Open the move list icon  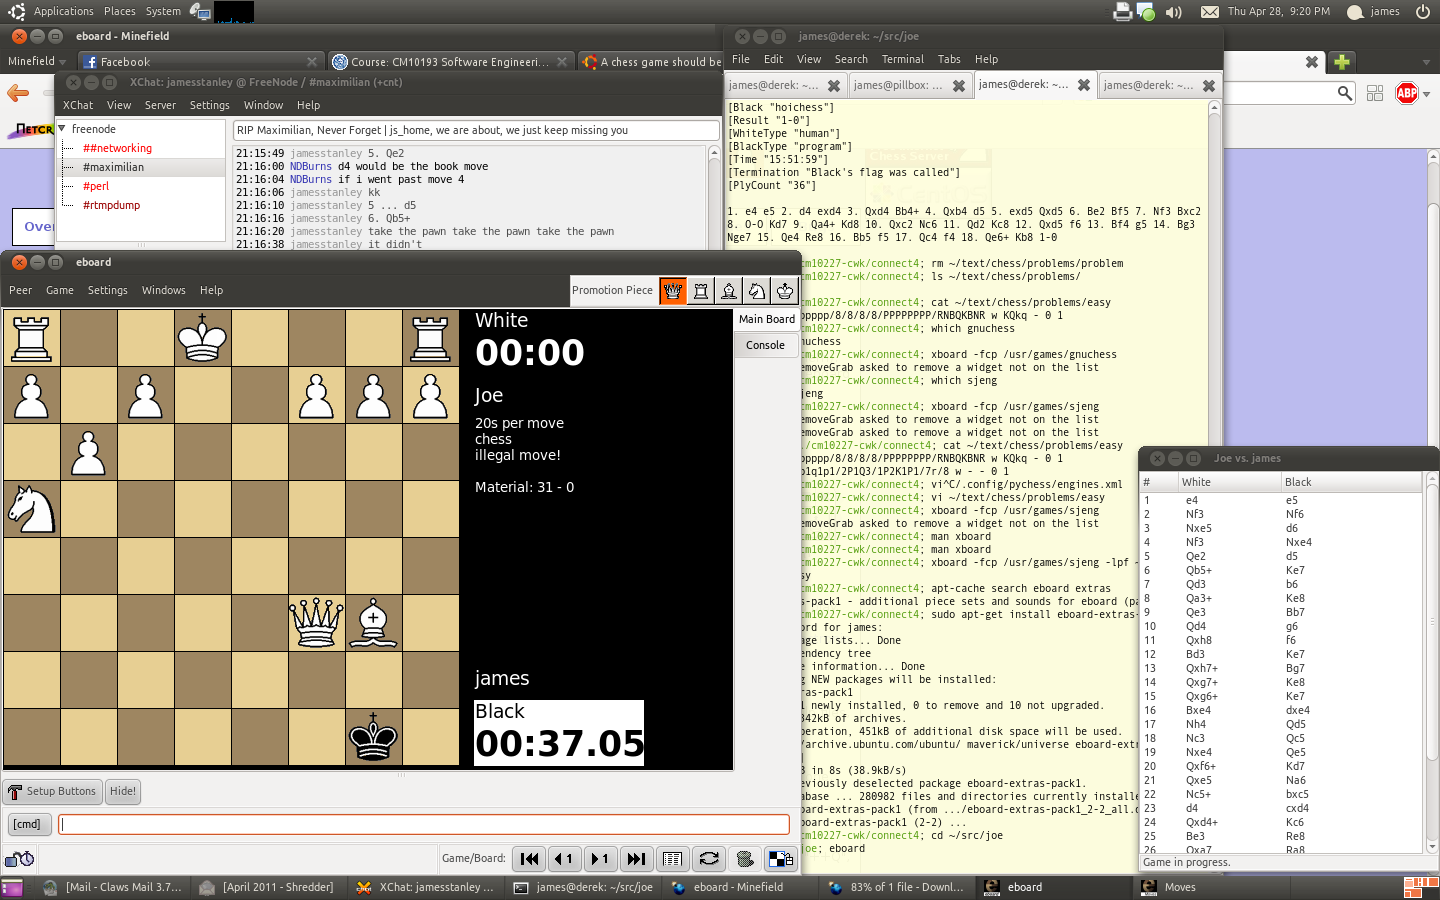[673, 859]
